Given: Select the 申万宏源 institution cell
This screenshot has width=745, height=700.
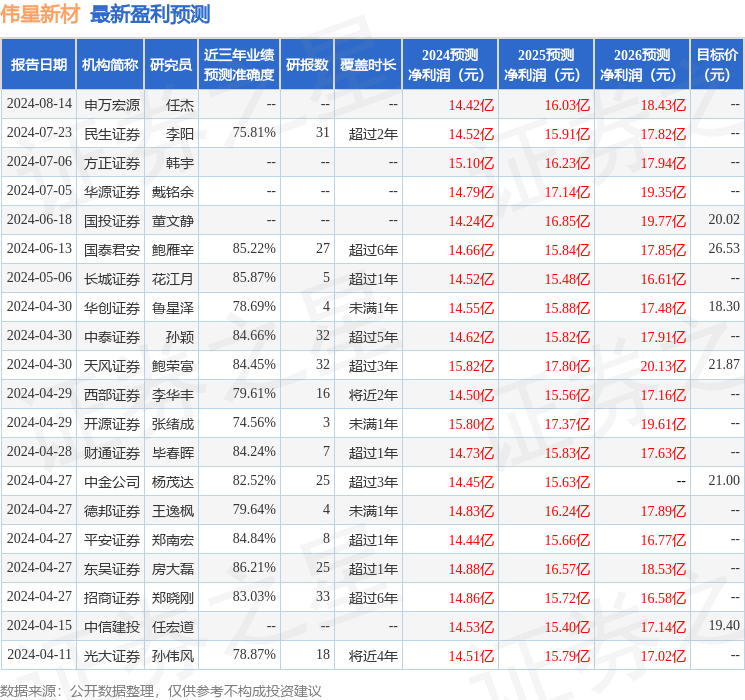Looking at the screenshot, I should (112, 105).
